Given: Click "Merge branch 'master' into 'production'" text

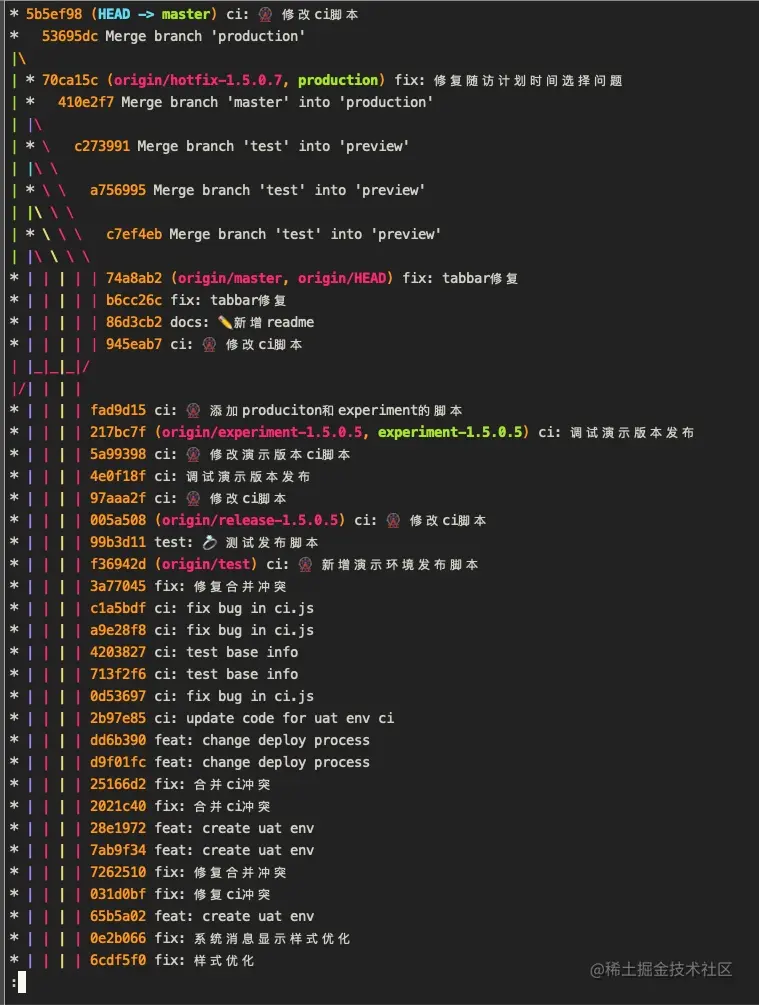Looking at the screenshot, I should click(x=277, y=103).
